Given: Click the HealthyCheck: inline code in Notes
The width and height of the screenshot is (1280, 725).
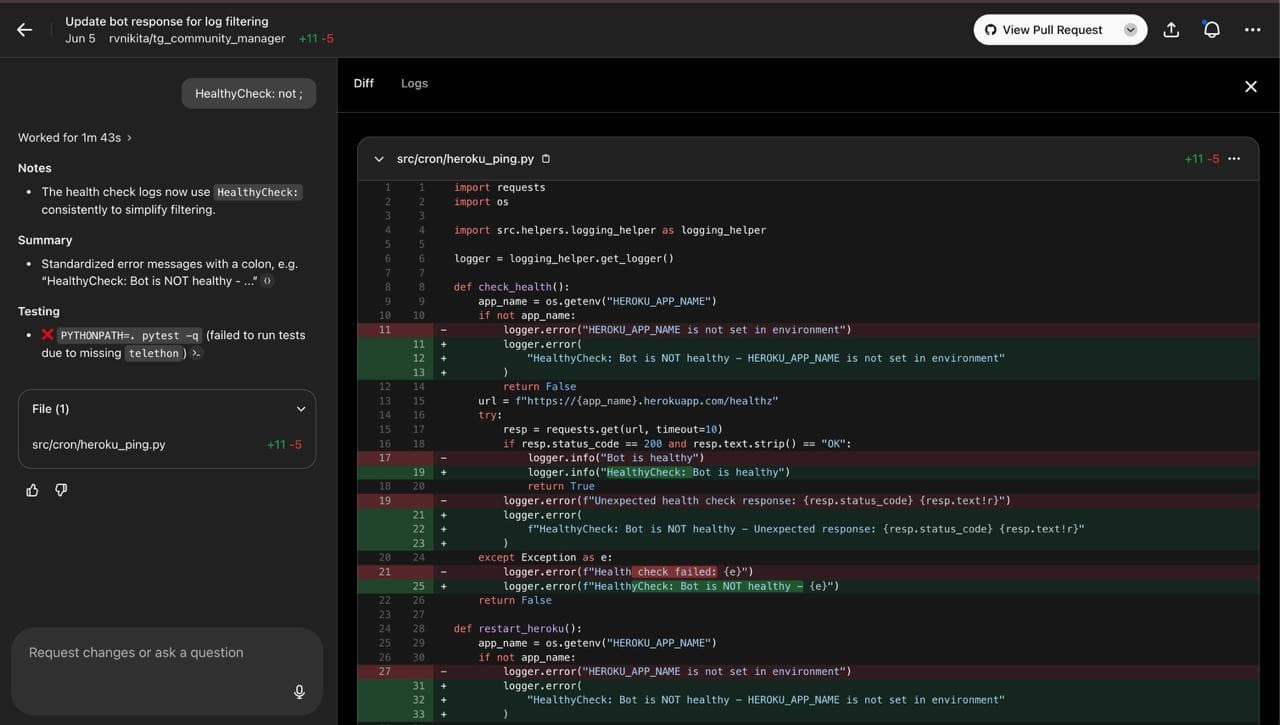Looking at the screenshot, I should [x=258, y=192].
